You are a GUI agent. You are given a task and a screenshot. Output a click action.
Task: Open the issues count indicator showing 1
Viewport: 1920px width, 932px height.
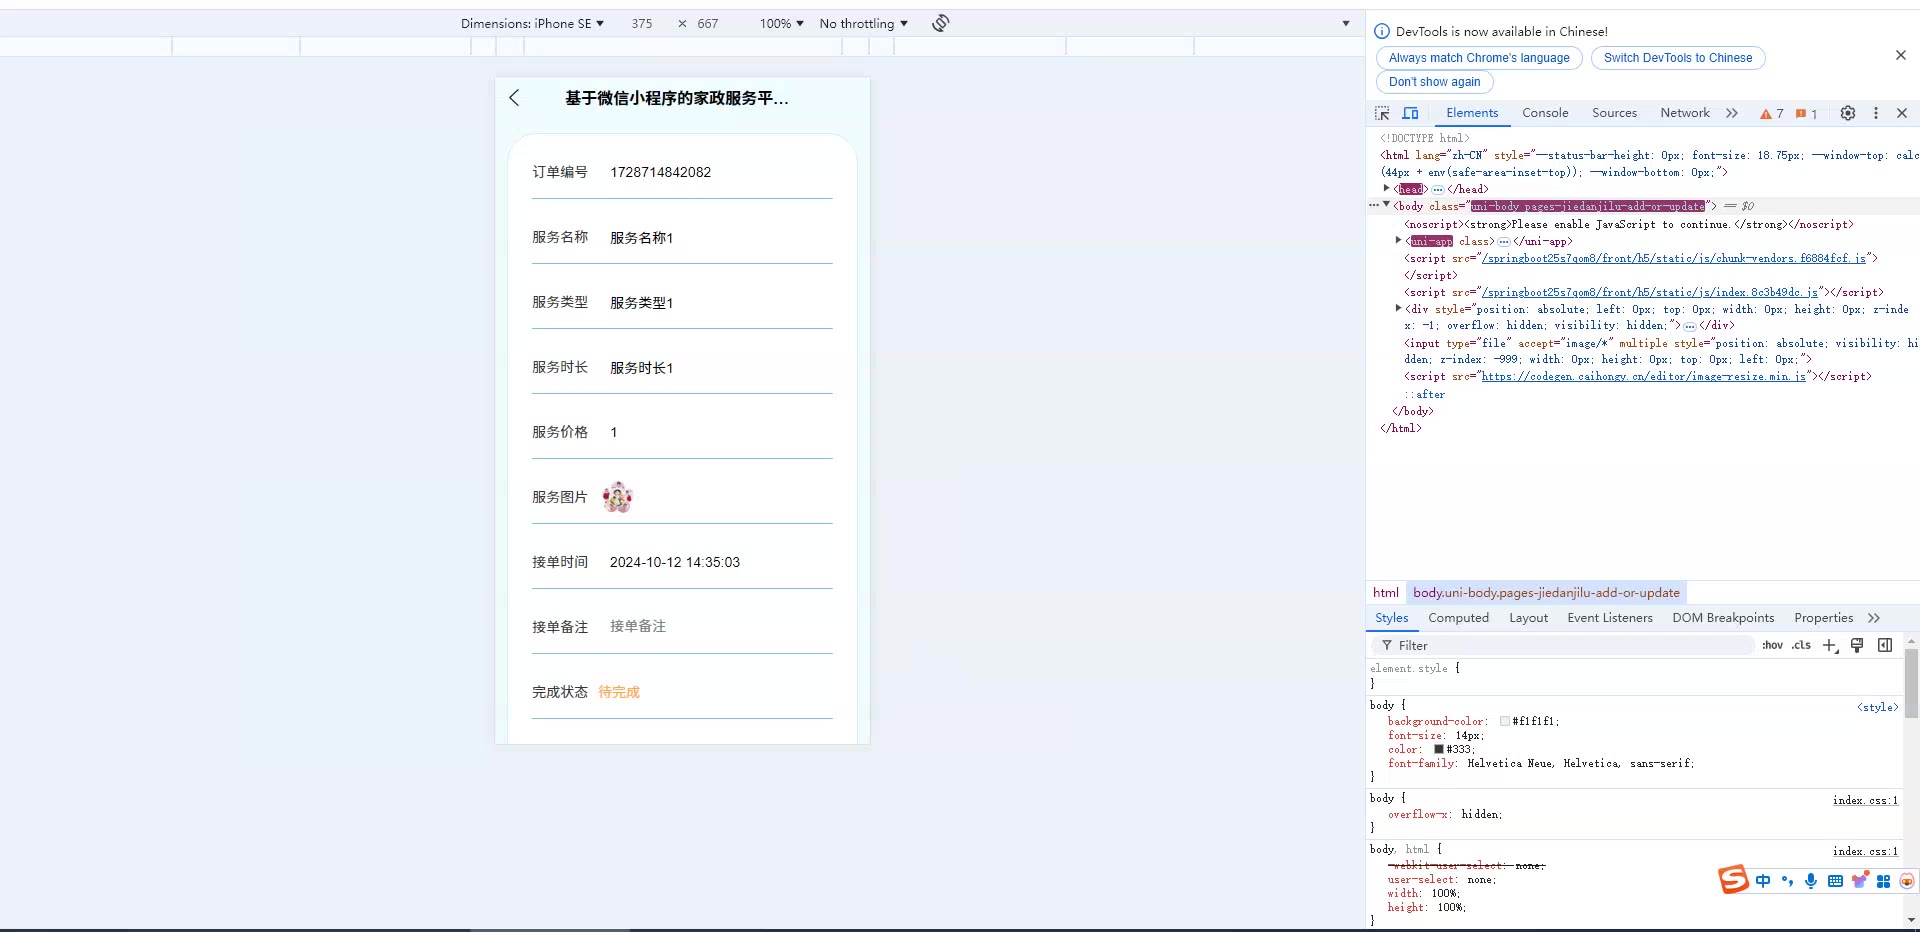pyautogui.click(x=1806, y=114)
